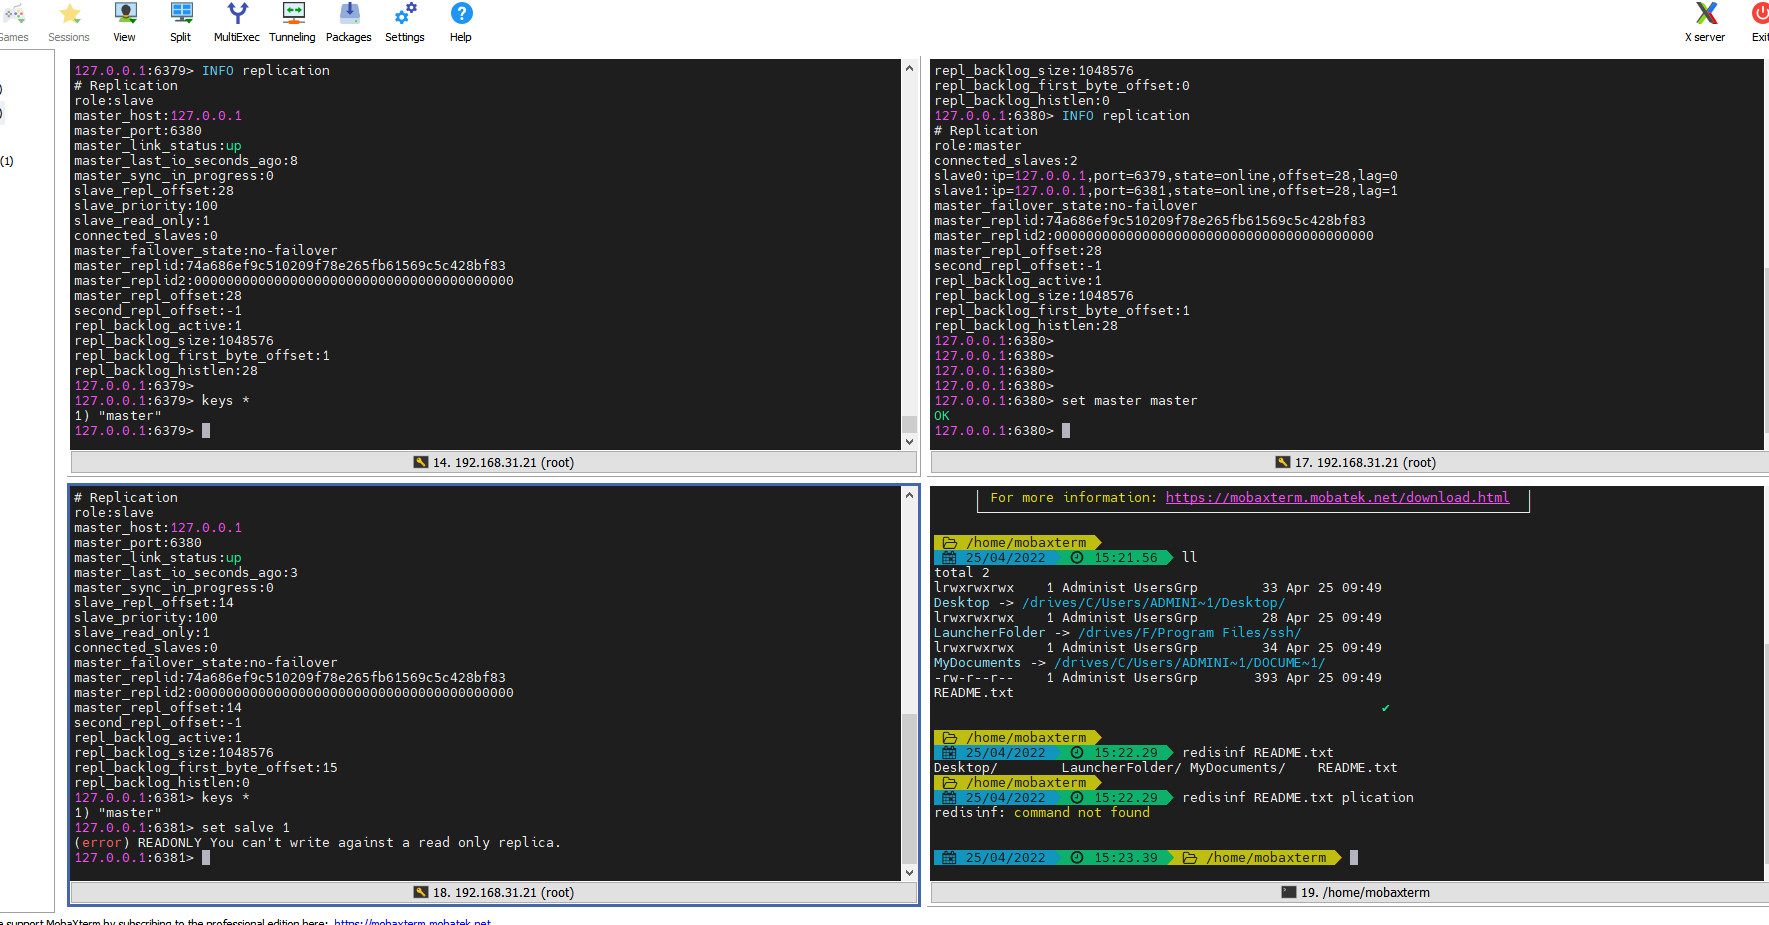Click the session icon on tab 17

tap(1283, 463)
